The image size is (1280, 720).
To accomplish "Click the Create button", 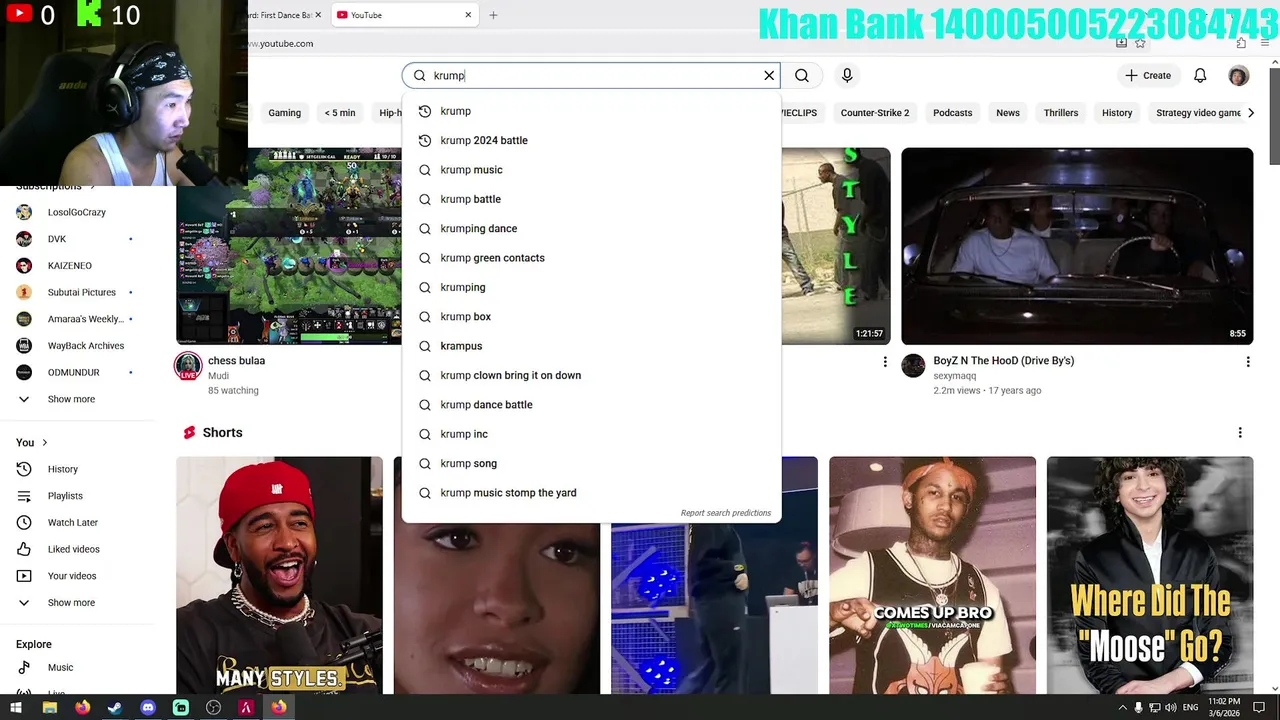I will (1147, 75).
